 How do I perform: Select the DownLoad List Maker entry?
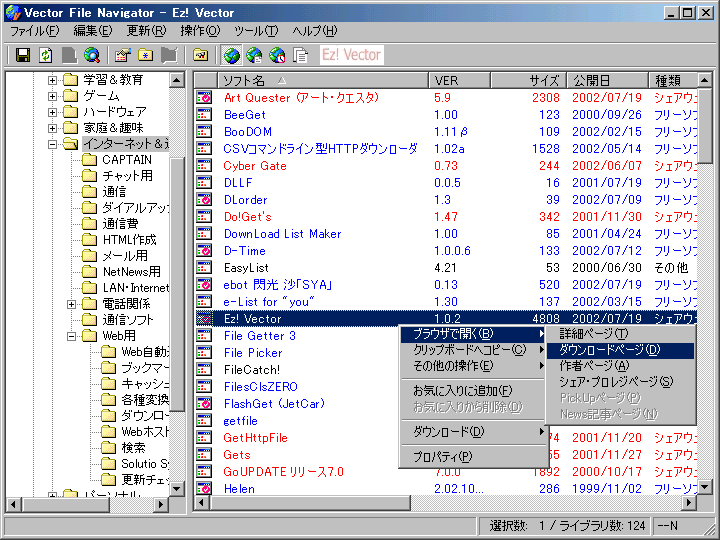click(282, 234)
